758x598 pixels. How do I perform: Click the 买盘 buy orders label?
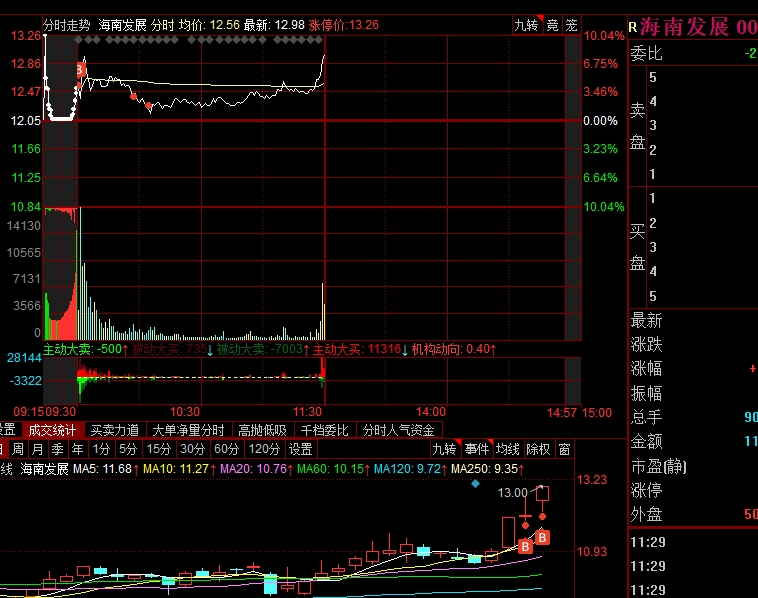click(x=638, y=248)
